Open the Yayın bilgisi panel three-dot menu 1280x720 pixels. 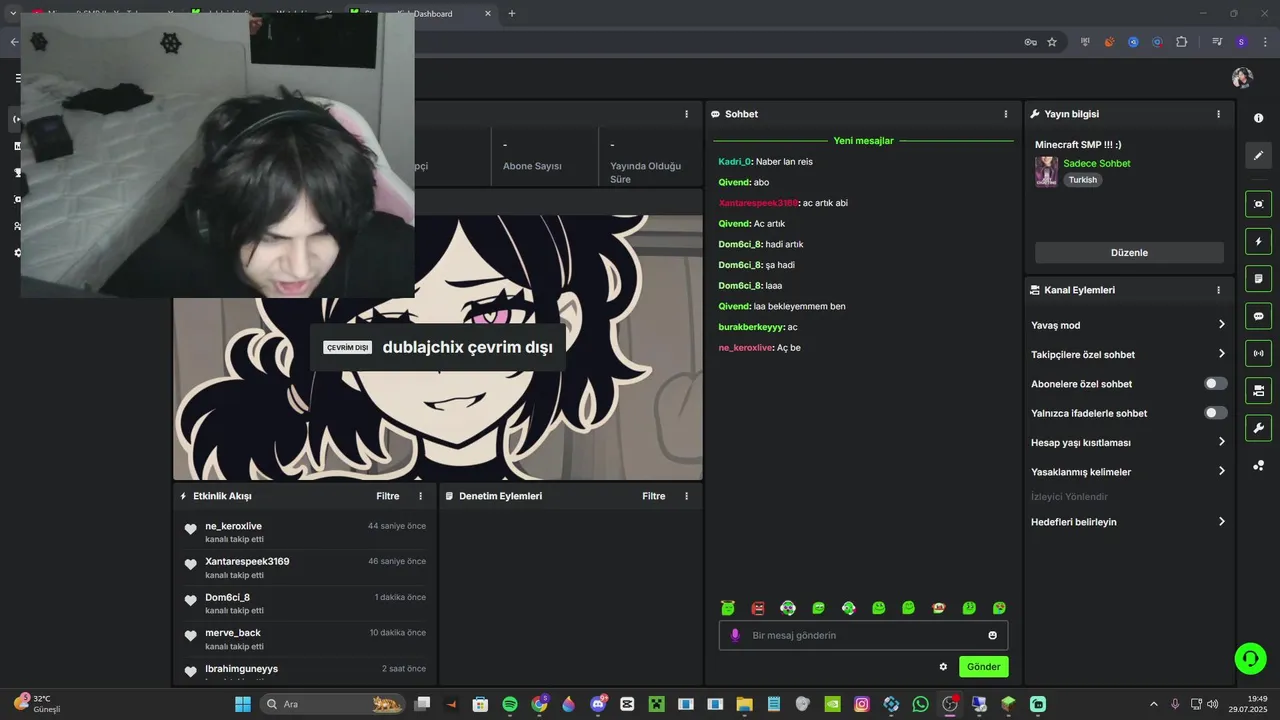click(x=1218, y=114)
